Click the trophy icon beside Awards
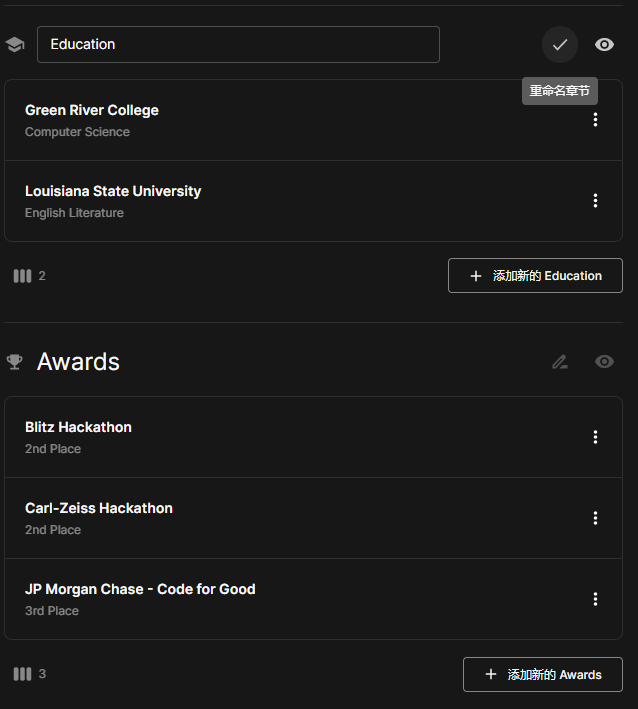 (15, 362)
